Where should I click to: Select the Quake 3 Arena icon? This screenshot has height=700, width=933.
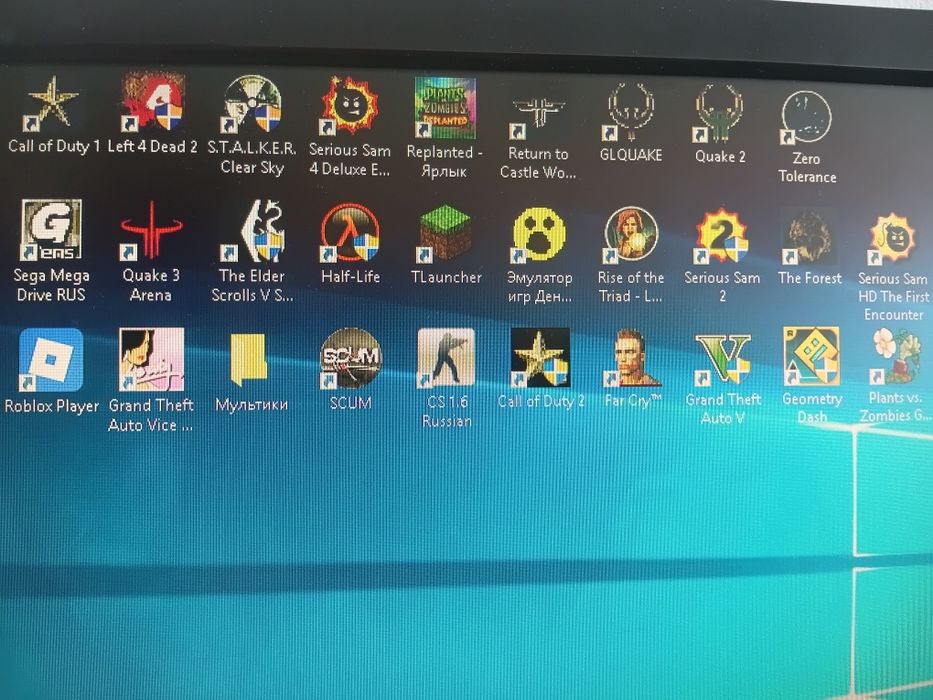151,231
